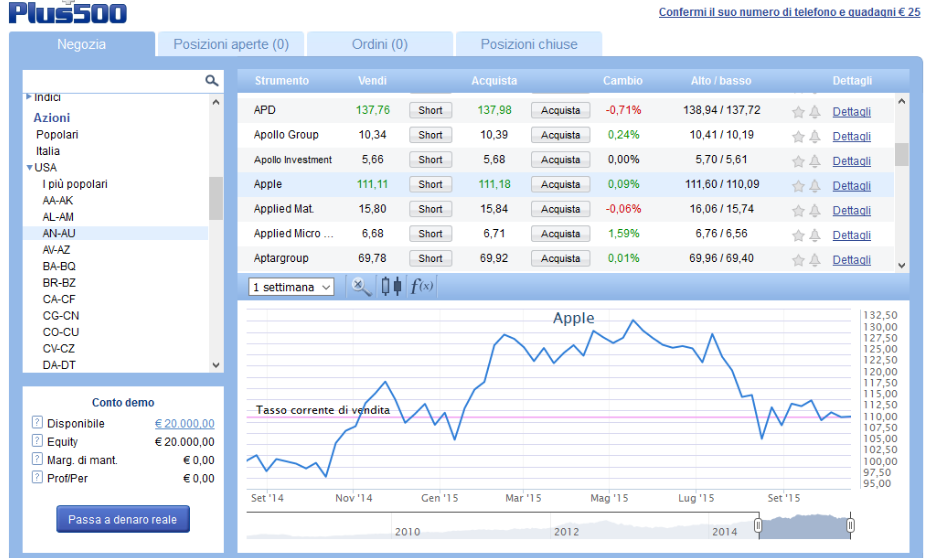
Task: Select I più popolari under USA
Action: pos(75,184)
